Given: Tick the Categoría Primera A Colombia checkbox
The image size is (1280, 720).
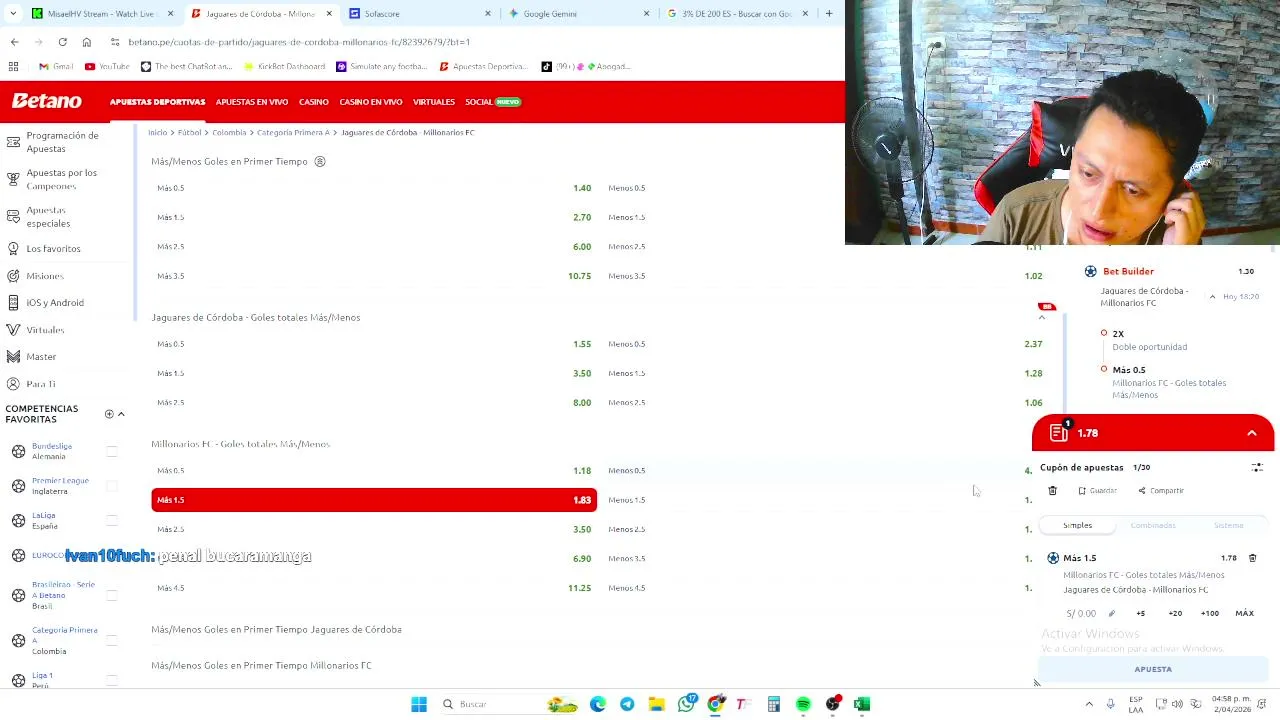Looking at the screenshot, I should (x=112, y=640).
